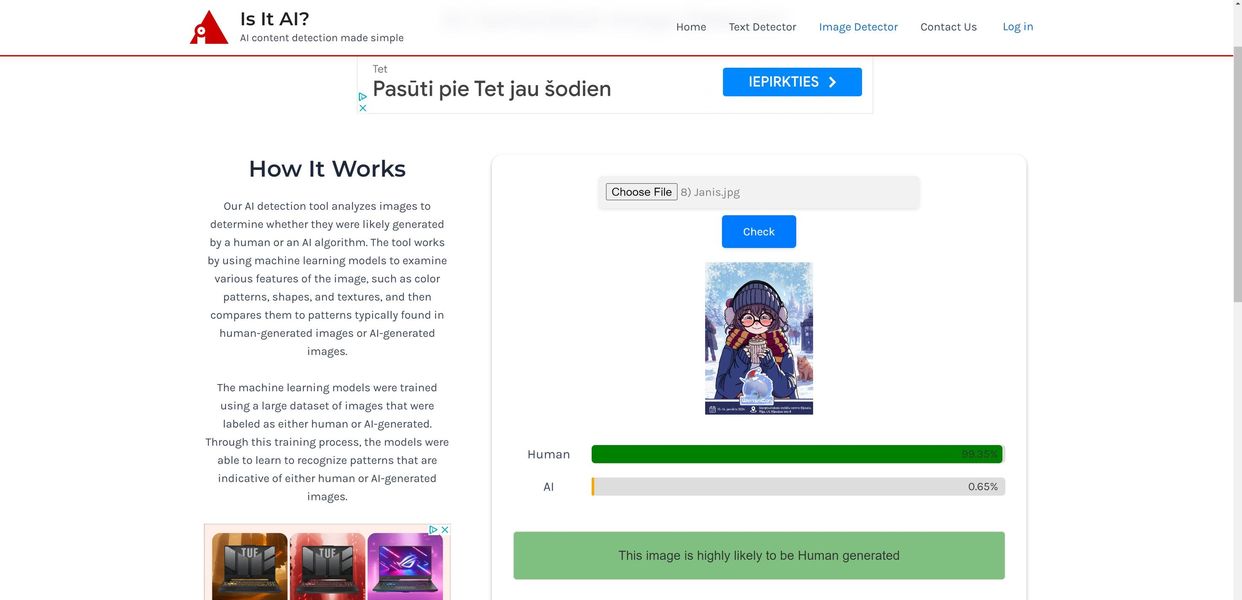Screen dimensions: 1242x600
Task: Close the laptop ad with X icon
Action: click(445, 530)
